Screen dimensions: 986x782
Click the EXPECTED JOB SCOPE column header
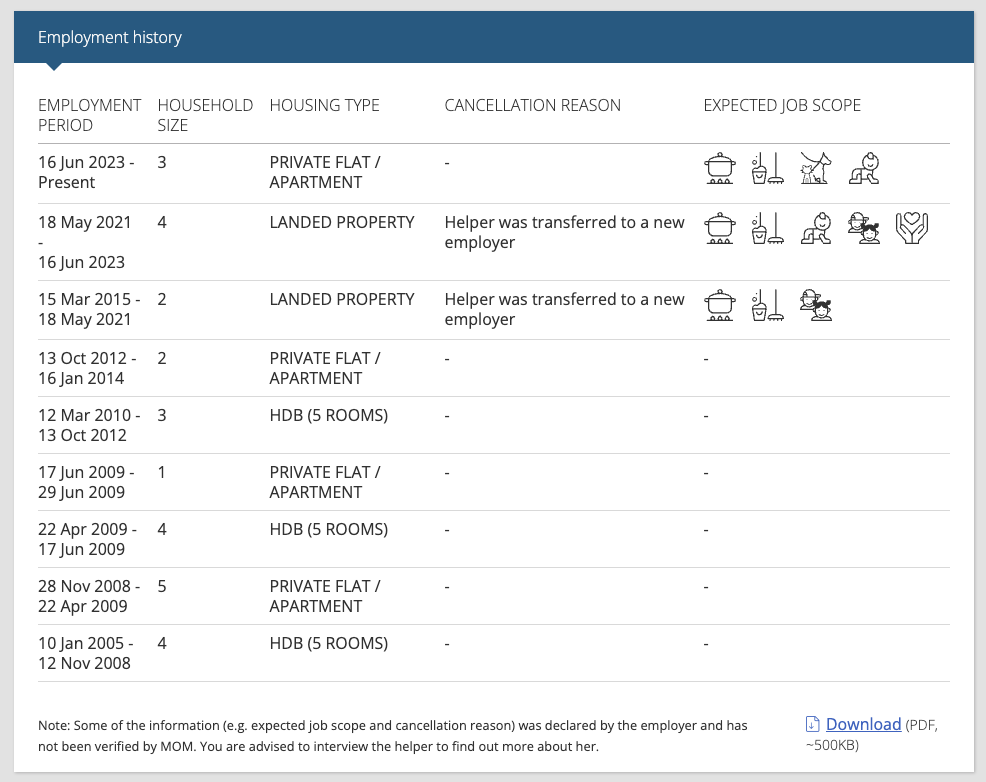pos(782,105)
